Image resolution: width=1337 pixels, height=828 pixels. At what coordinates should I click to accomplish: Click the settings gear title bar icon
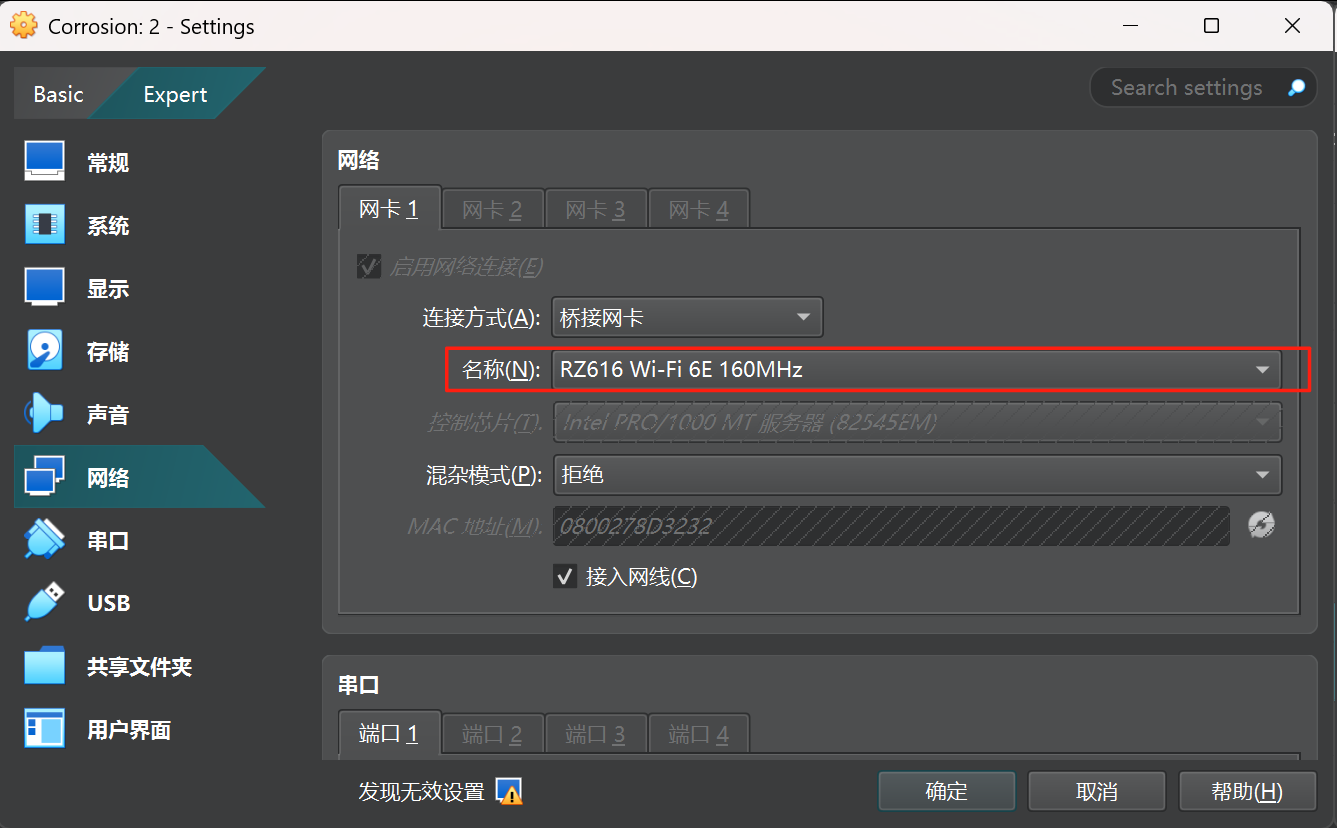coord(23,25)
